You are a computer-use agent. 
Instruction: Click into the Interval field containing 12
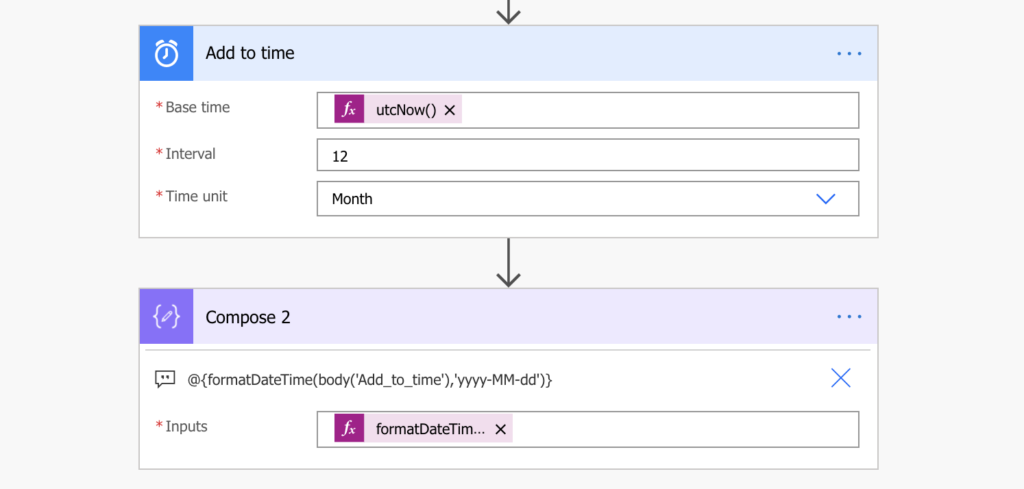coord(588,155)
